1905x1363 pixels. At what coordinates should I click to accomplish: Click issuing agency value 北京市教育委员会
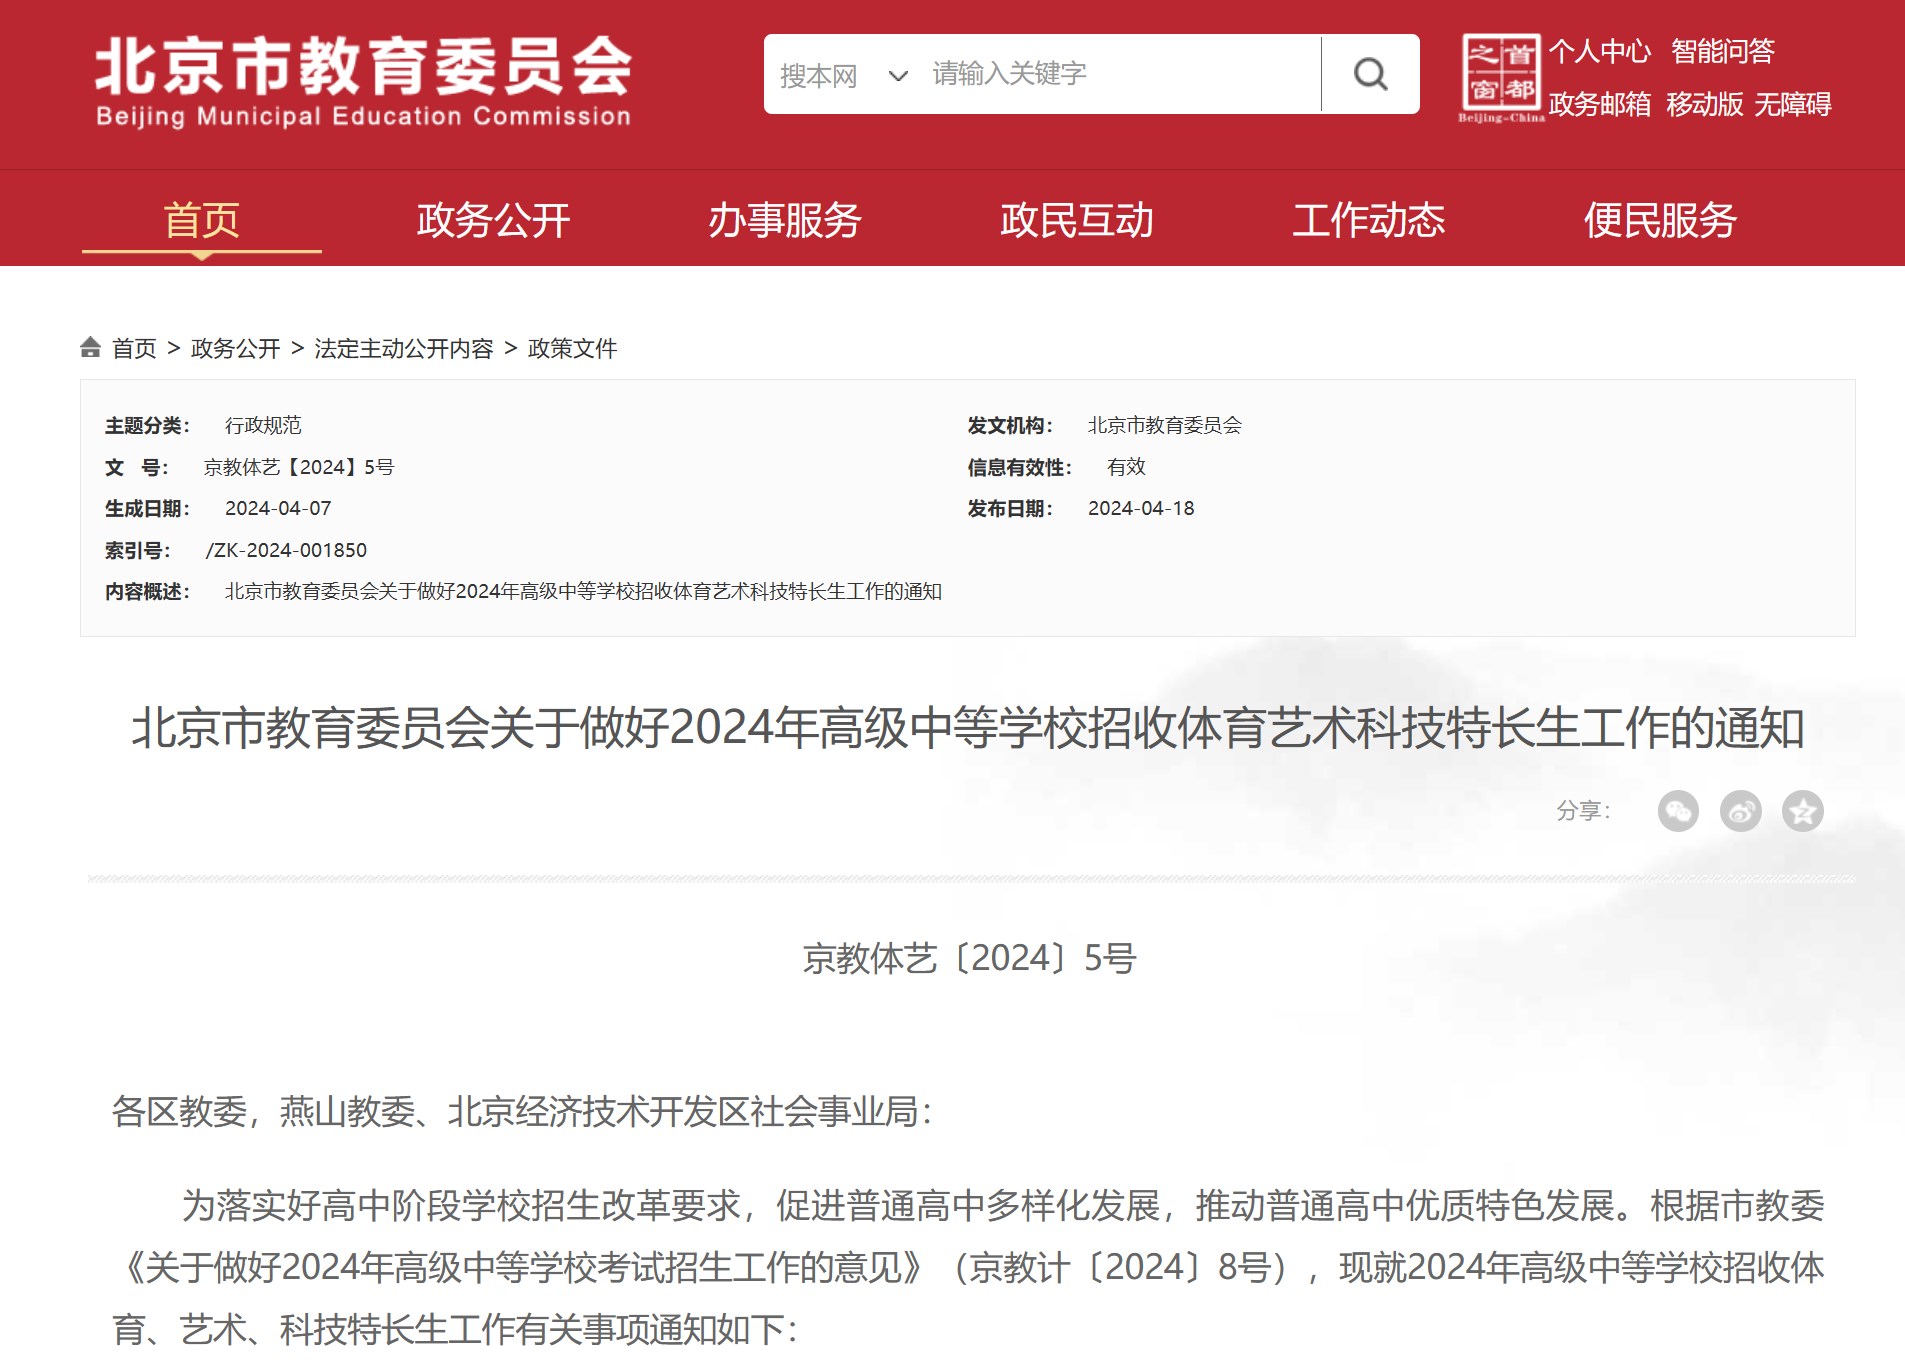click(1165, 425)
